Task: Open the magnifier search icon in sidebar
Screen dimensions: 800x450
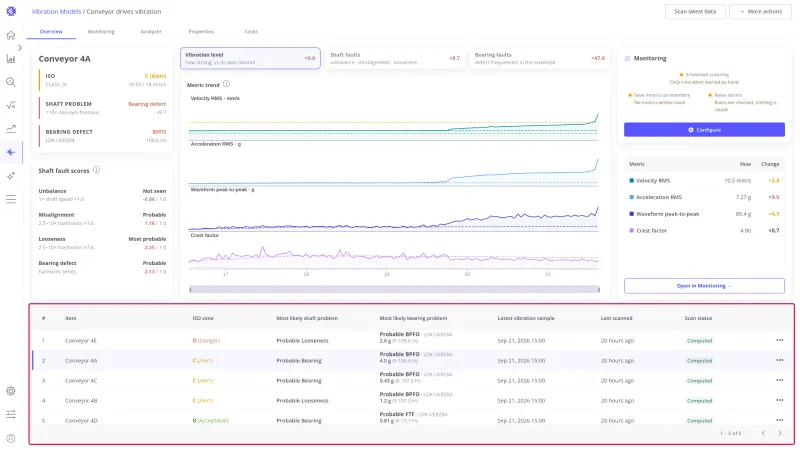Action: pyautogui.click(x=11, y=82)
